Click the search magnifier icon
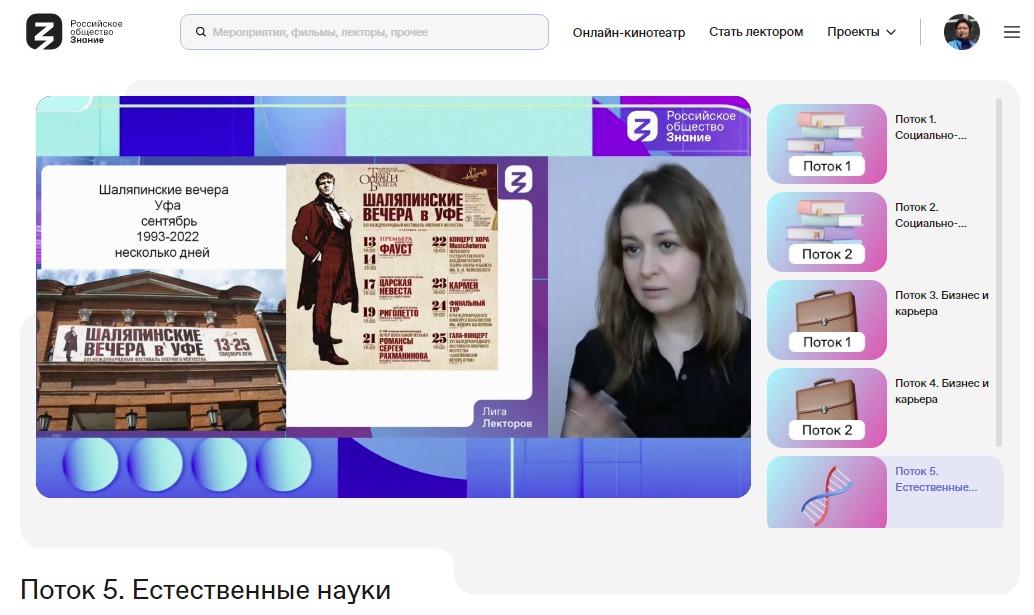 pyautogui.click(x=200, y=32)
